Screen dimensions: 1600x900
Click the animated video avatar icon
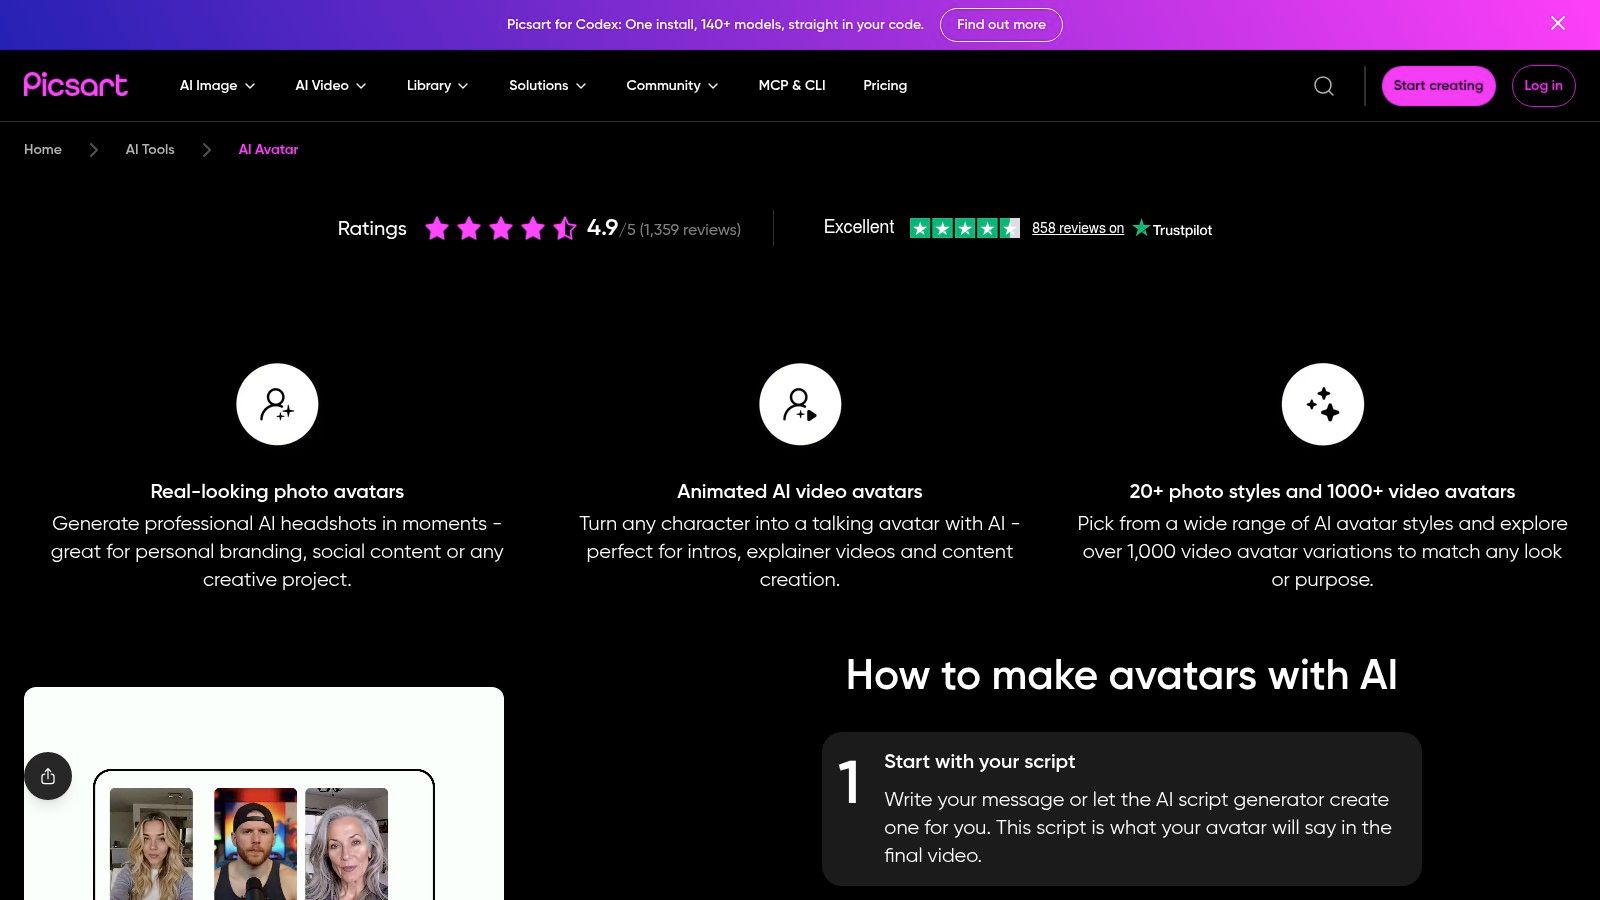(800, 404)
